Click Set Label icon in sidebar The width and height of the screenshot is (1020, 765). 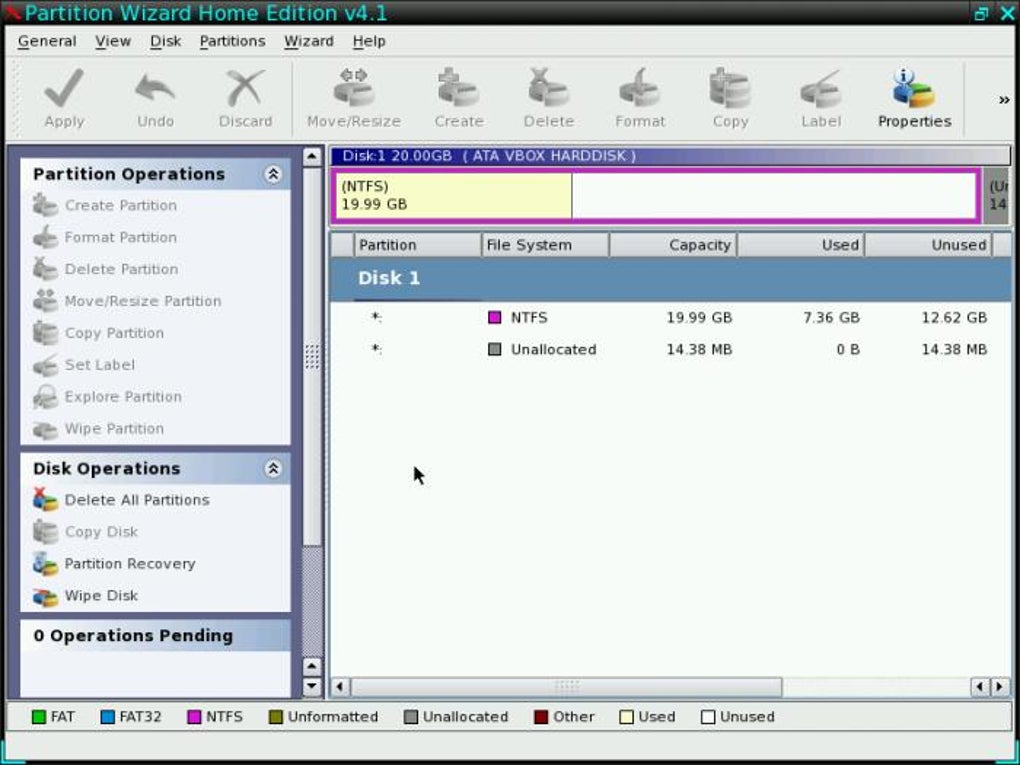tap(46, 364)
